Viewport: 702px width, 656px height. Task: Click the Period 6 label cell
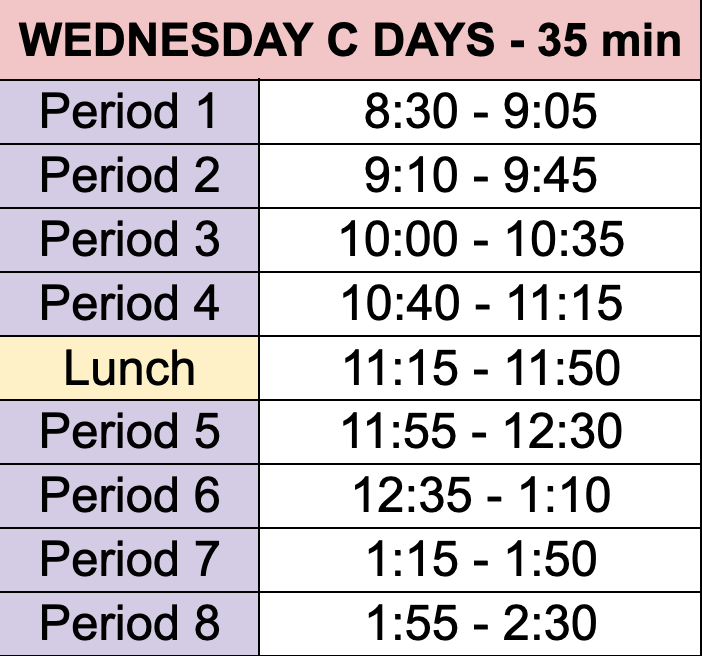[129, 496]
